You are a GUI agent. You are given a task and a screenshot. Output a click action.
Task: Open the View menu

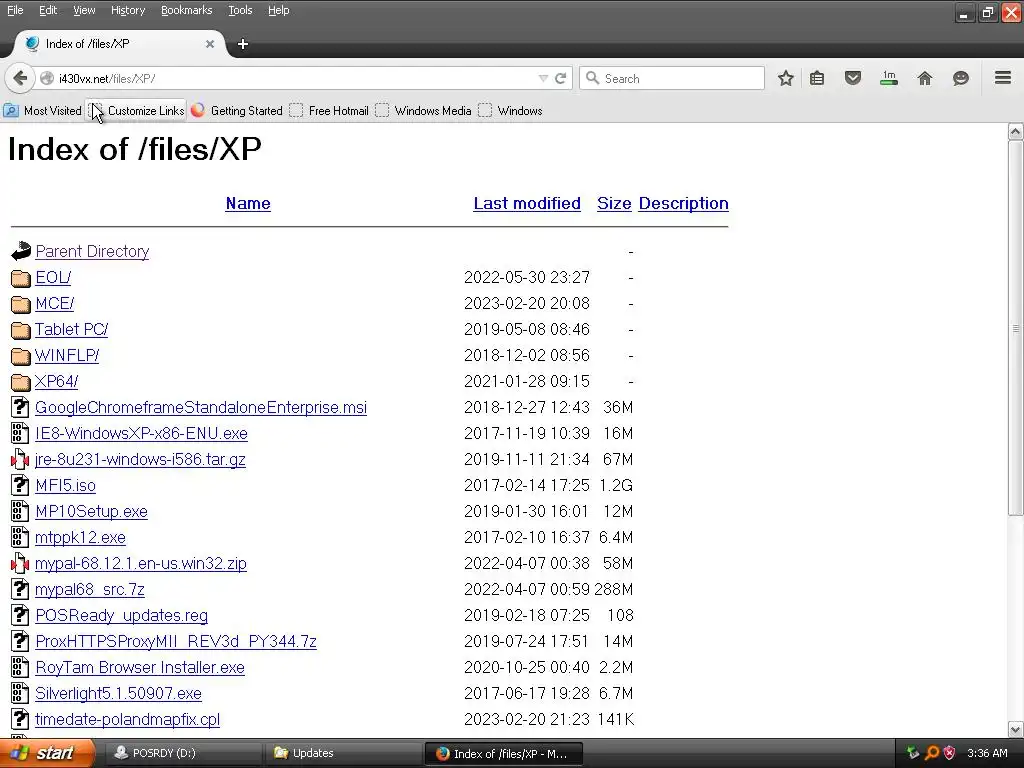tap(84, 10)
